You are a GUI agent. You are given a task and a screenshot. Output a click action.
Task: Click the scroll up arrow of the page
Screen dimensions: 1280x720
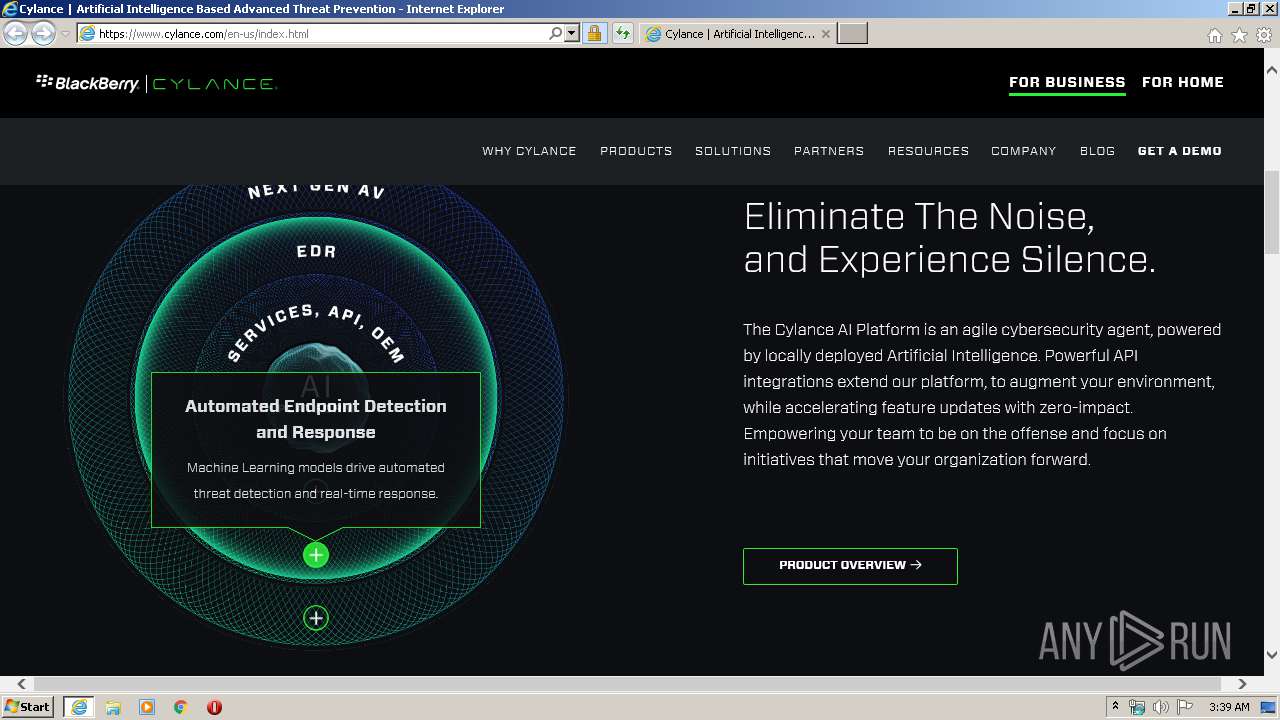[1272, 71]
